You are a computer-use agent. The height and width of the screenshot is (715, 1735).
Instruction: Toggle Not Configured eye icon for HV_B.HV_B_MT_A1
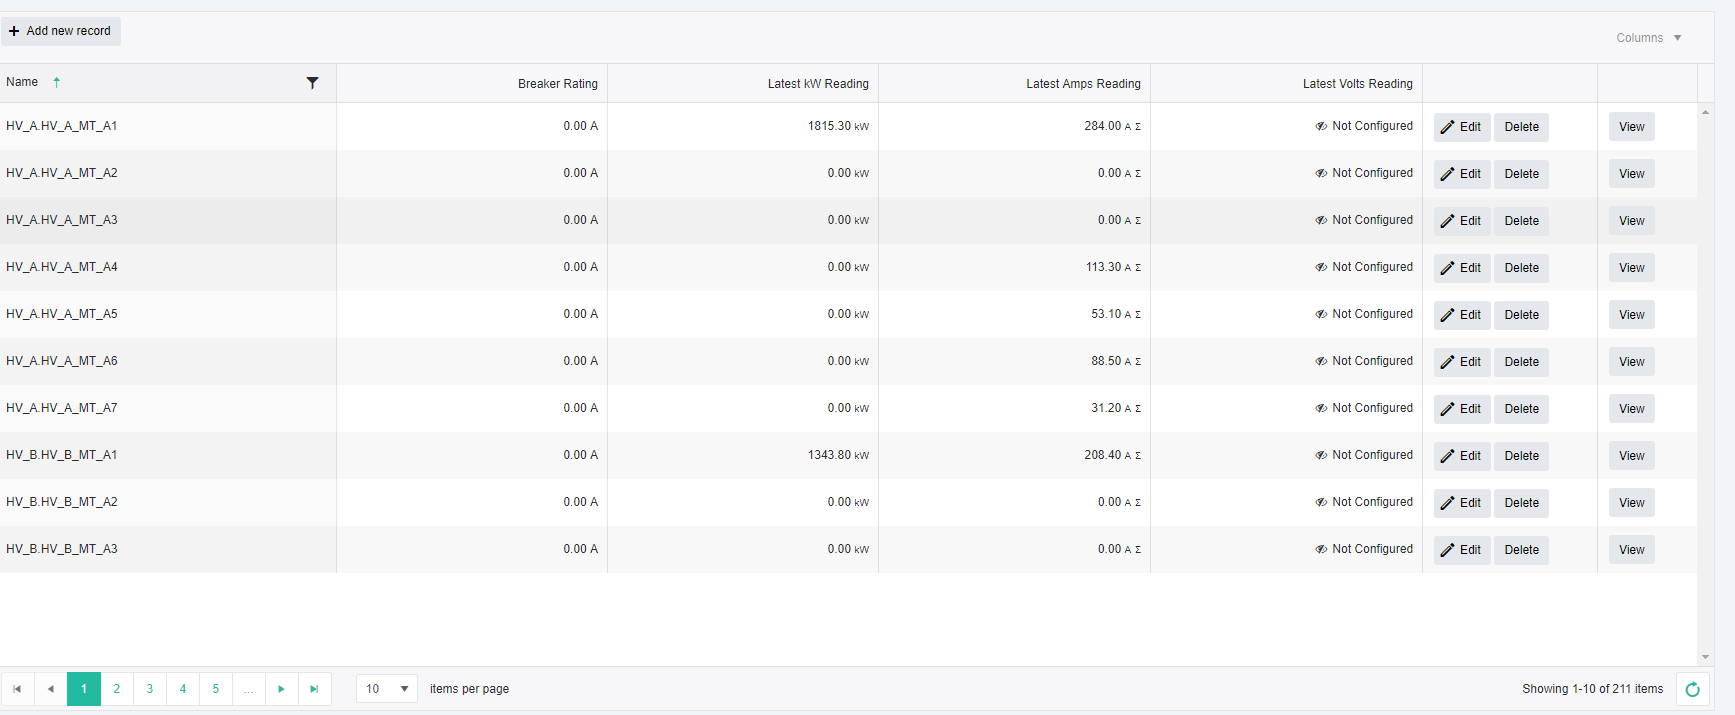(1321, 455)
